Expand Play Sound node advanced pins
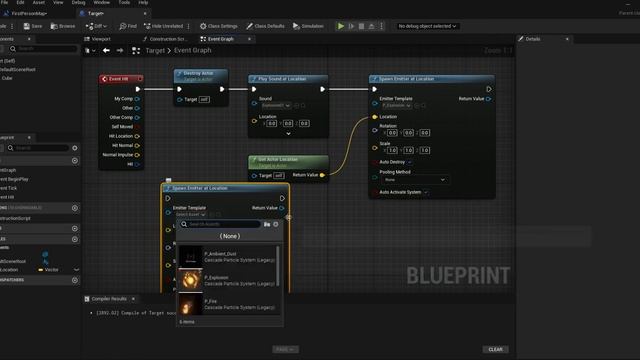This screenshot has height=360, width=640. click(x=288, y=133)
